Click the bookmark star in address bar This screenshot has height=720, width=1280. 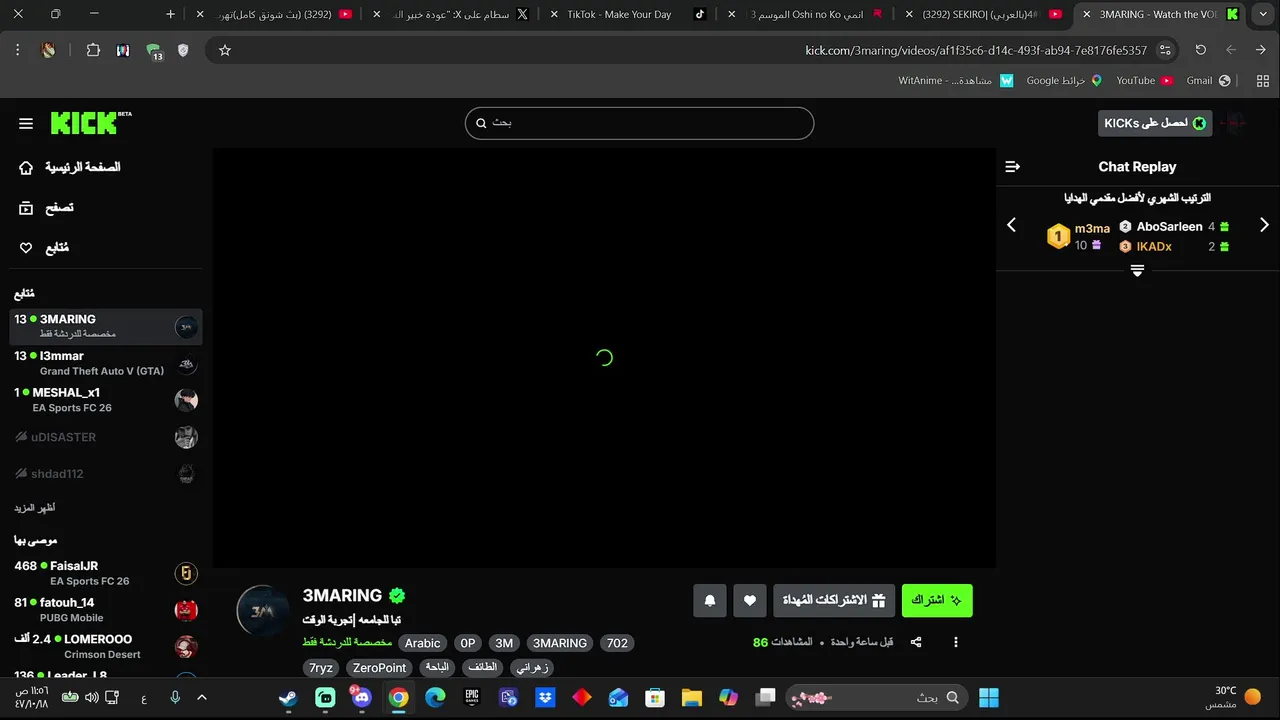[x=225, y=50]
